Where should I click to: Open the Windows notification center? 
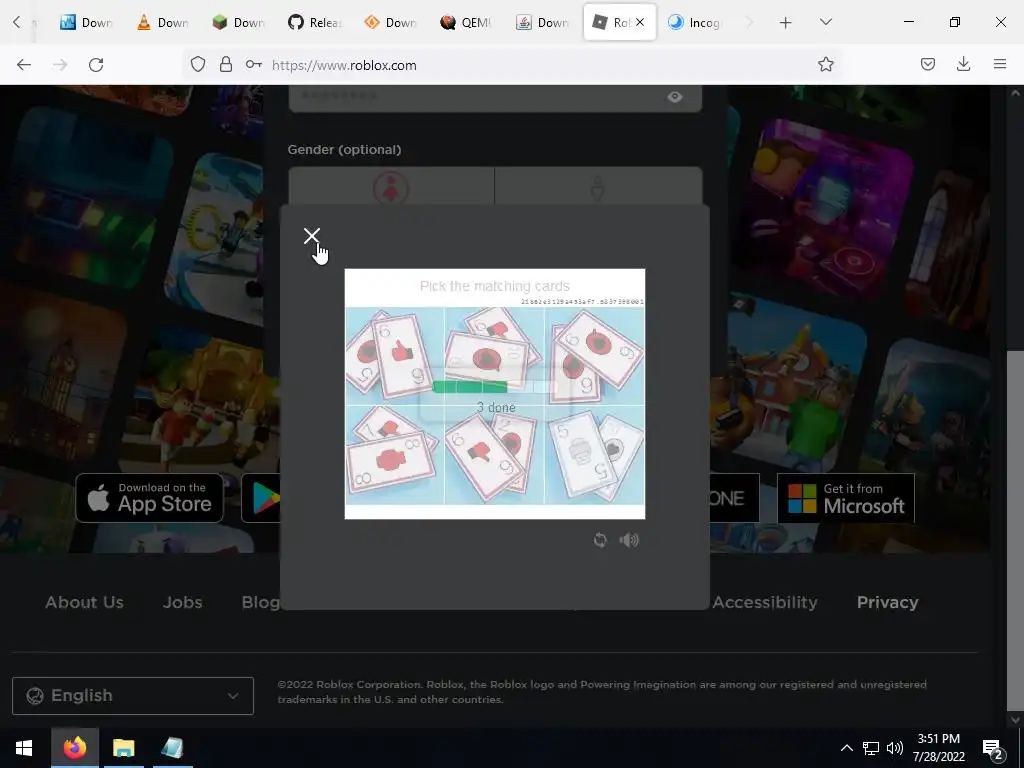tap(993, 748)
